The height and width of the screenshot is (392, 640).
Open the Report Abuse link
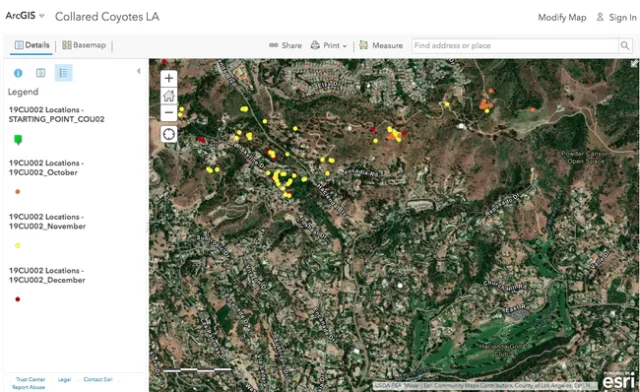(29, 387)
